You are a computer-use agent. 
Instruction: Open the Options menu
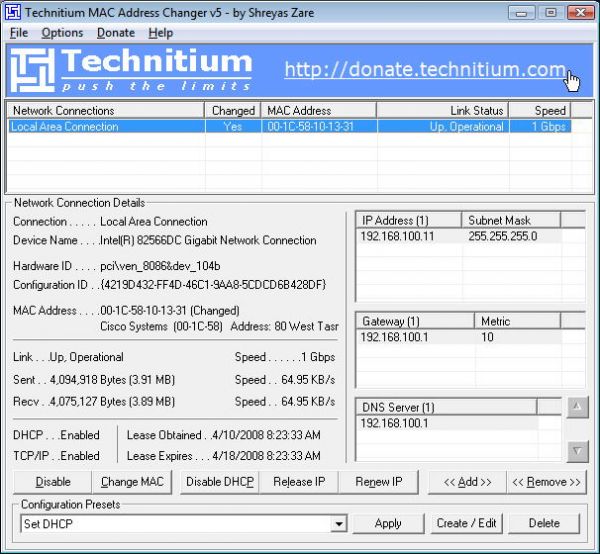[62, 33]
